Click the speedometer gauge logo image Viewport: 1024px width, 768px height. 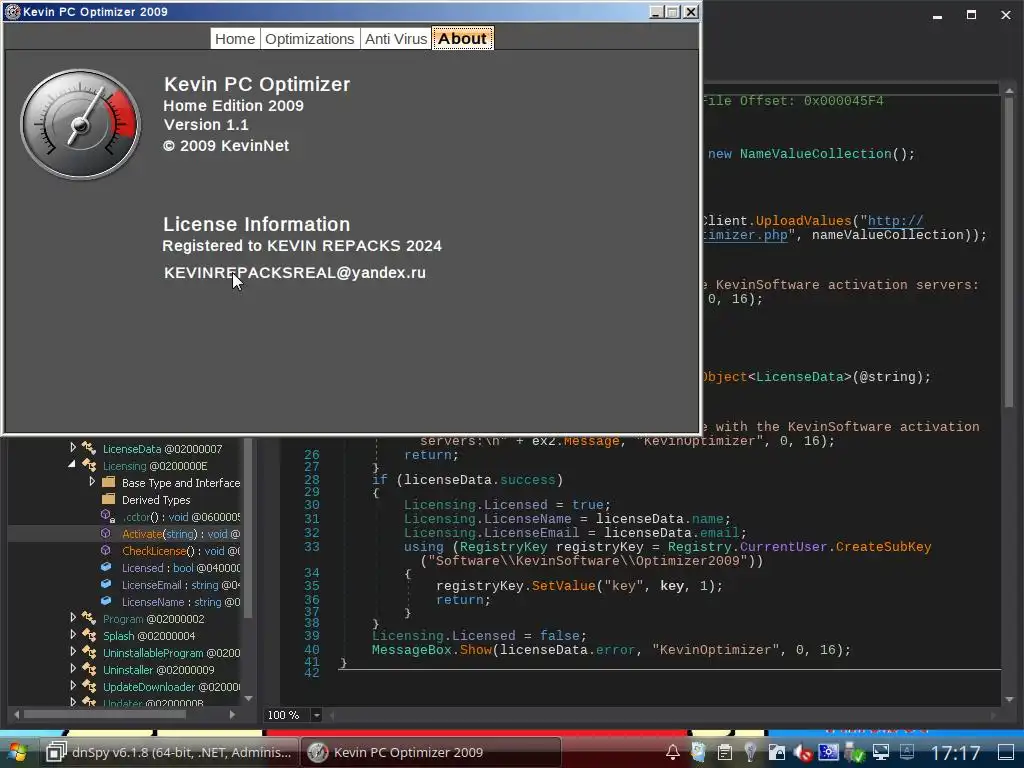coord(80,124)
